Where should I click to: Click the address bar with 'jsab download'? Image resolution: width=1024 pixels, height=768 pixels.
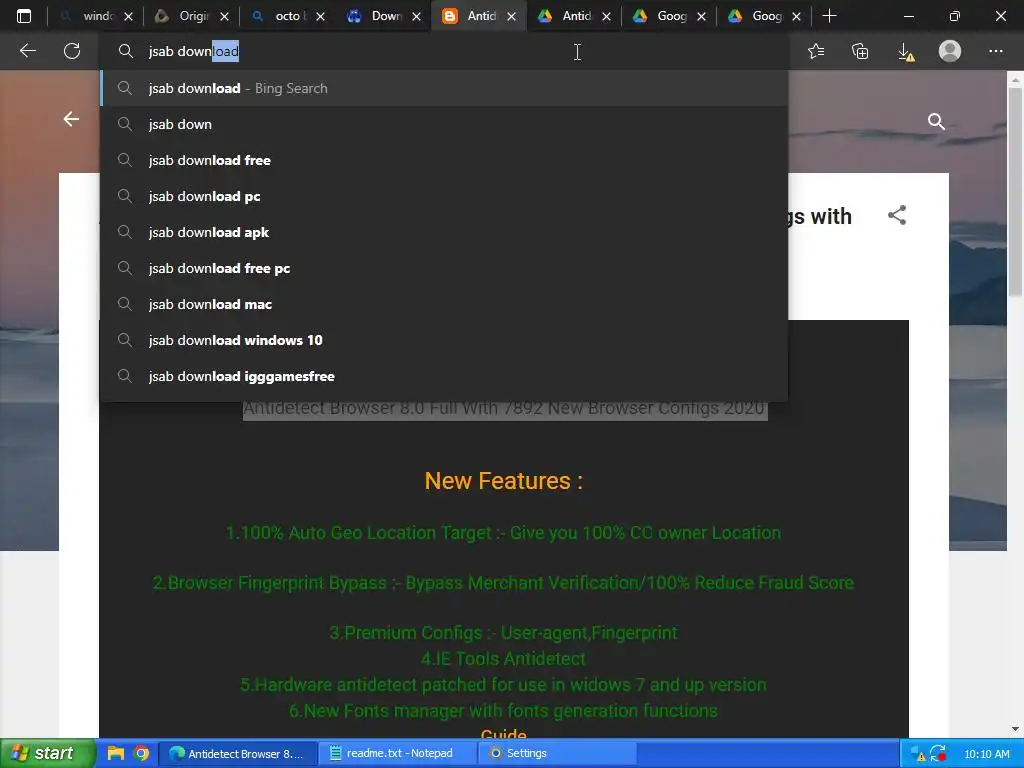pos(444,51)
